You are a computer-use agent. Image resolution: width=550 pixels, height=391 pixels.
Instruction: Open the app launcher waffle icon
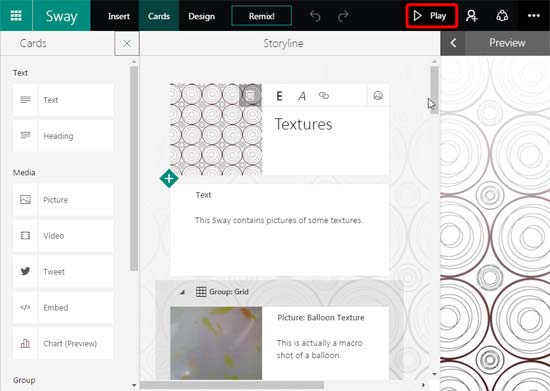(x=16, y=15)
